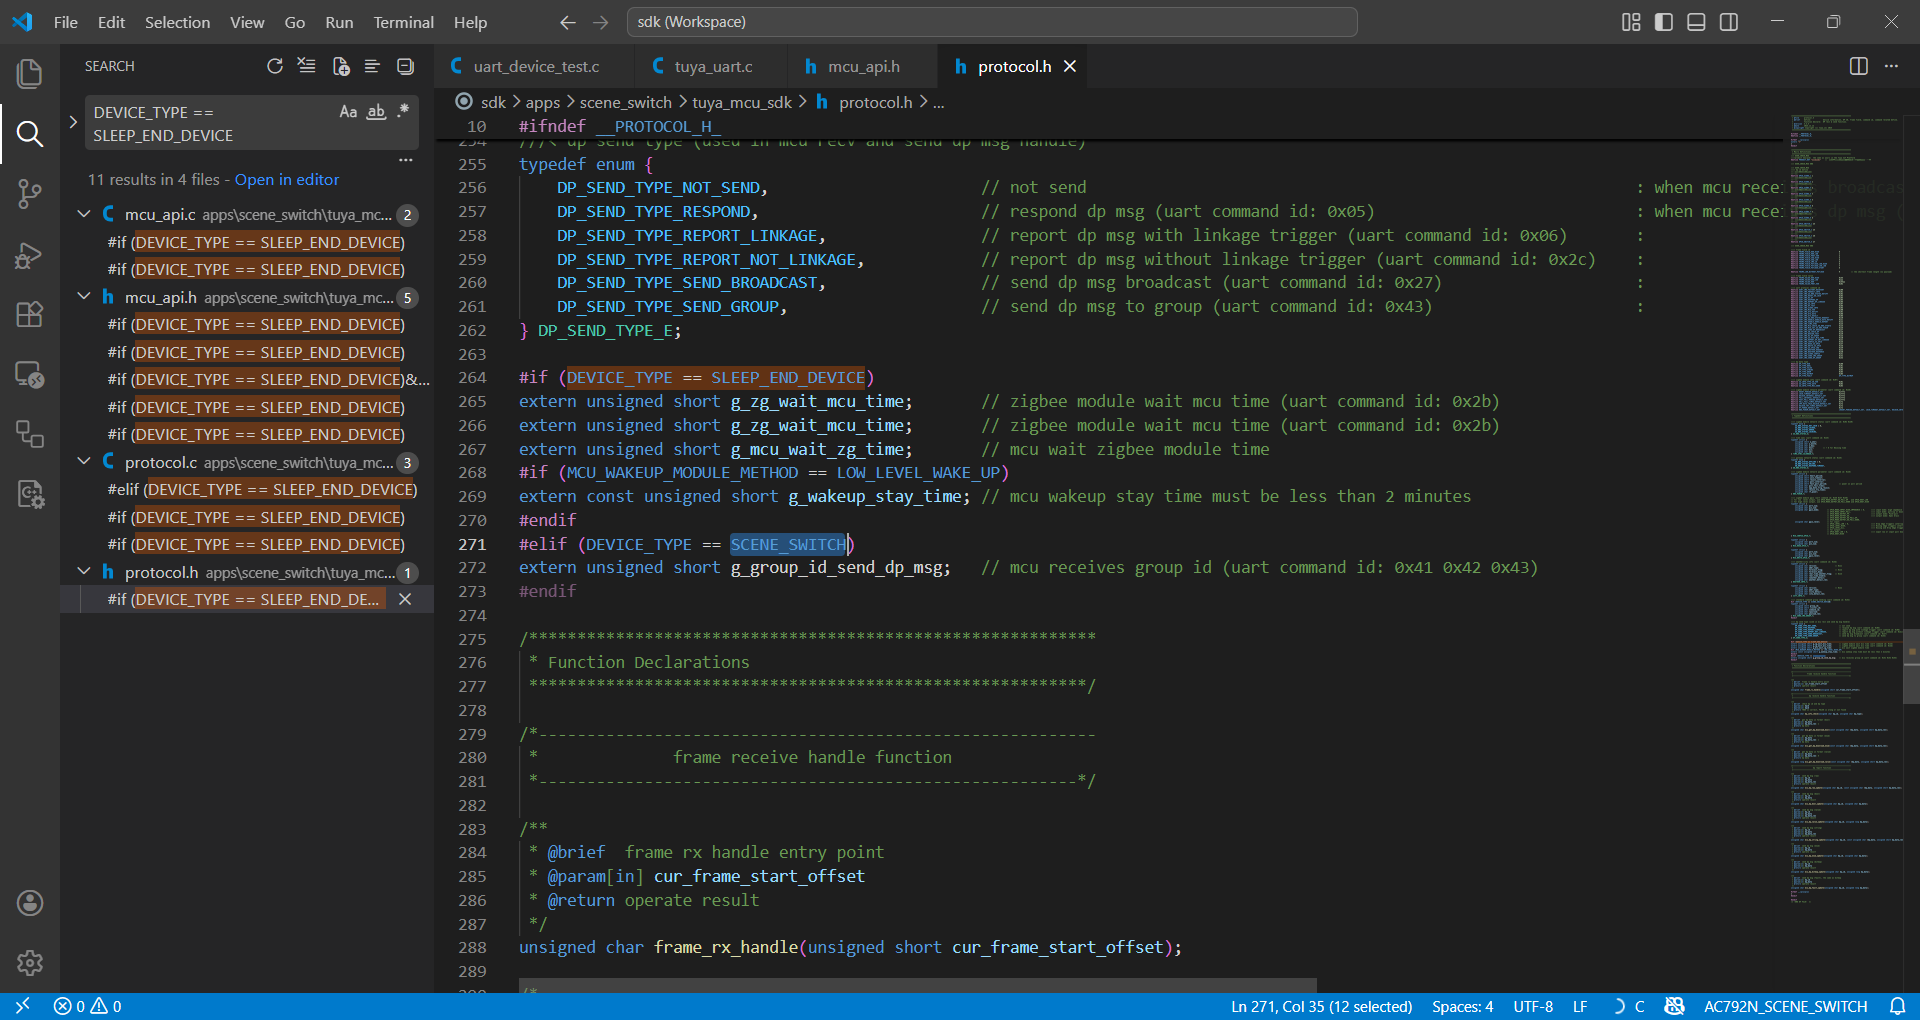Clear search results in Search panel
The image size is (1920, 1020).
pos(307,66)
